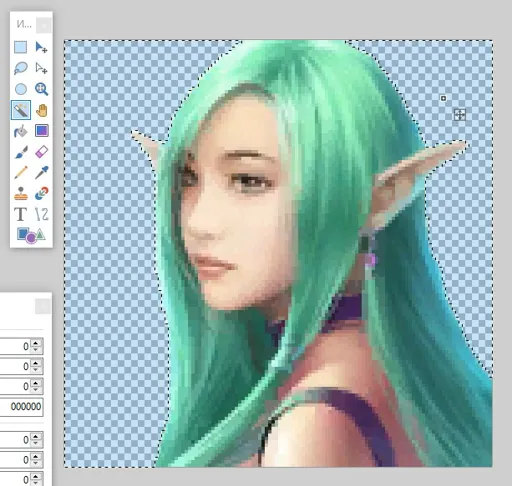Choose the Pencil tool
The width and height of the screenshot is (512, 486).
coord(21,173)
